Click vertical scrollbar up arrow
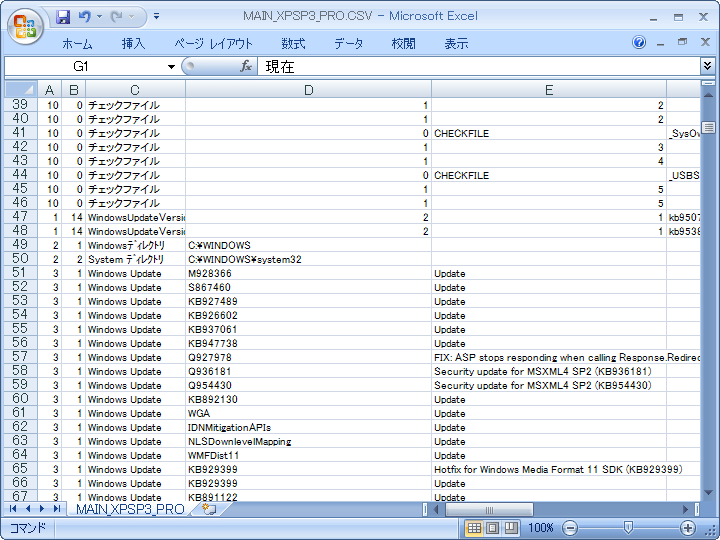The width and height of the screenshot is (720, 540). click(708, 95)
